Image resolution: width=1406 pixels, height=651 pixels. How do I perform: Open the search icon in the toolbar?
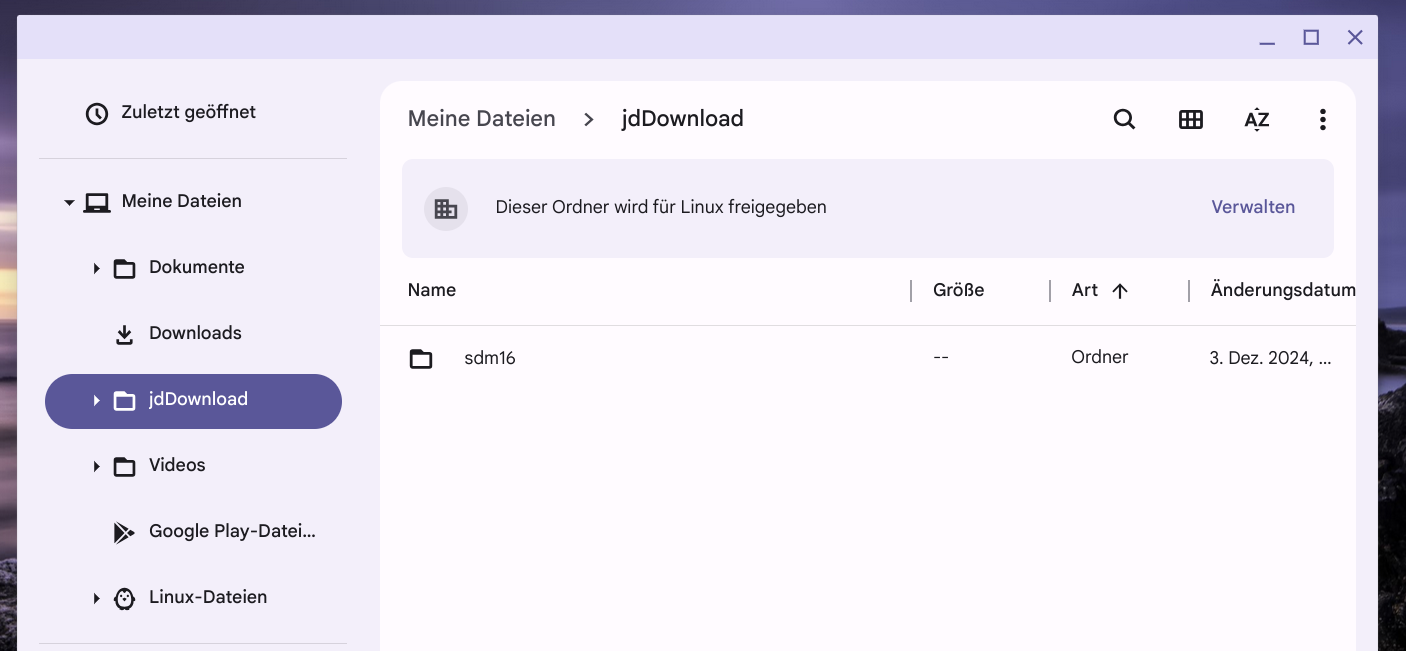click(x=1124, y=120)
